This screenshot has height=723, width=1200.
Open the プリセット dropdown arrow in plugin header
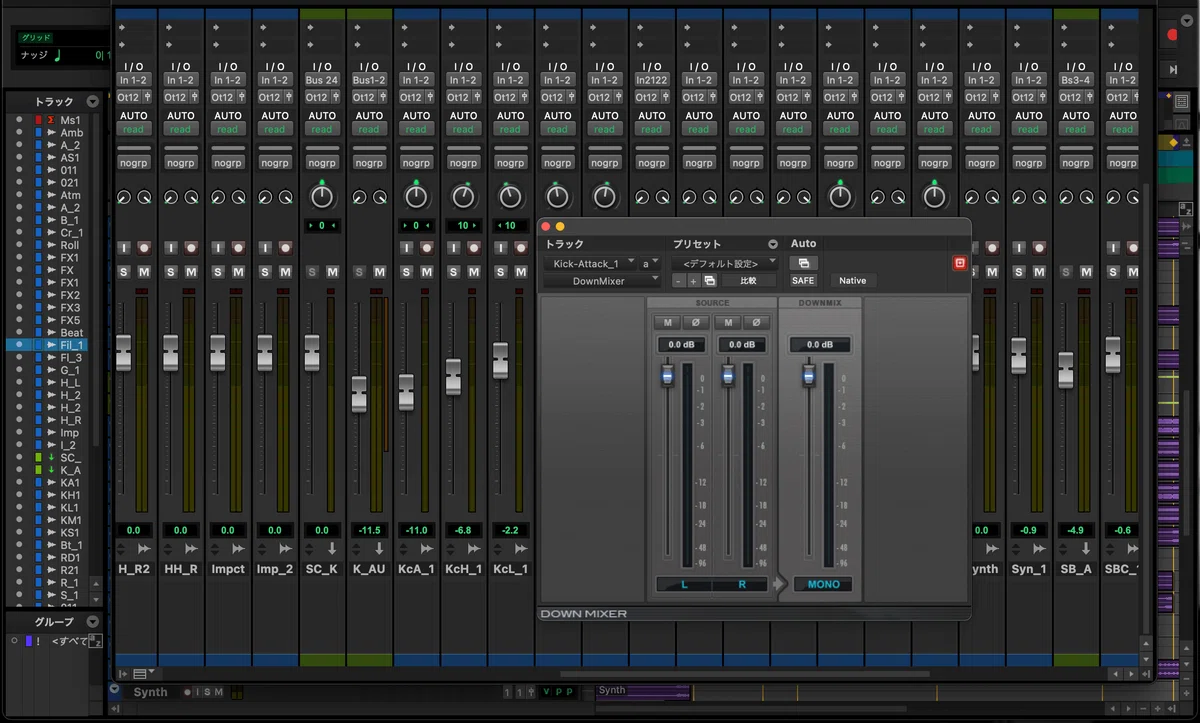(x=773, y=244)
